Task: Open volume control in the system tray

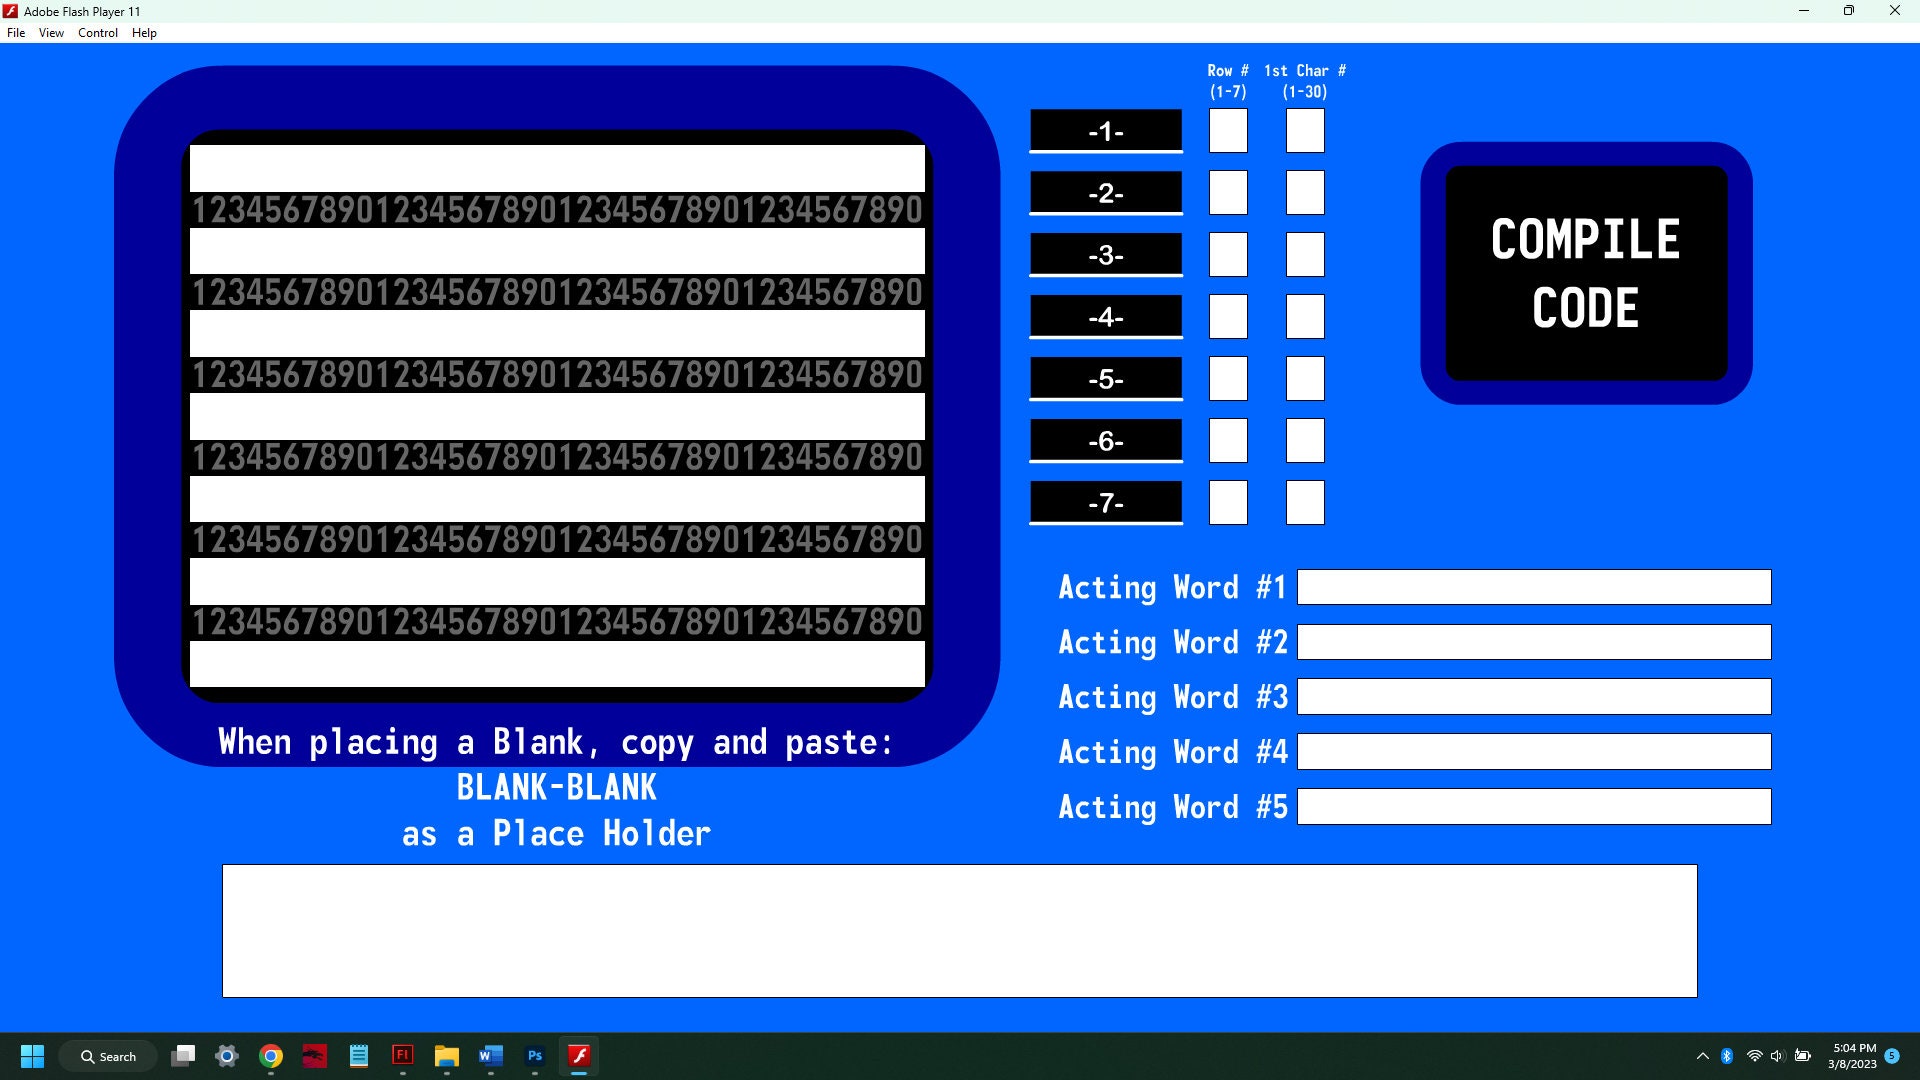Action: pos(1777,1056)
